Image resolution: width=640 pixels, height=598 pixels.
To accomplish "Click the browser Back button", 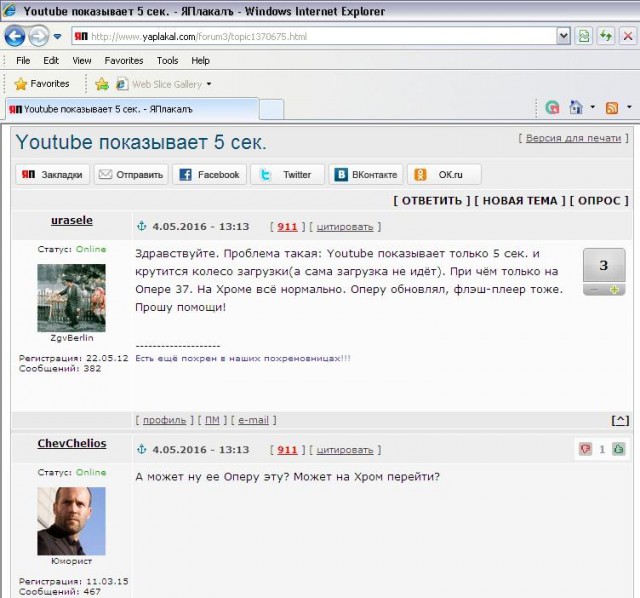I will (15, 36).
